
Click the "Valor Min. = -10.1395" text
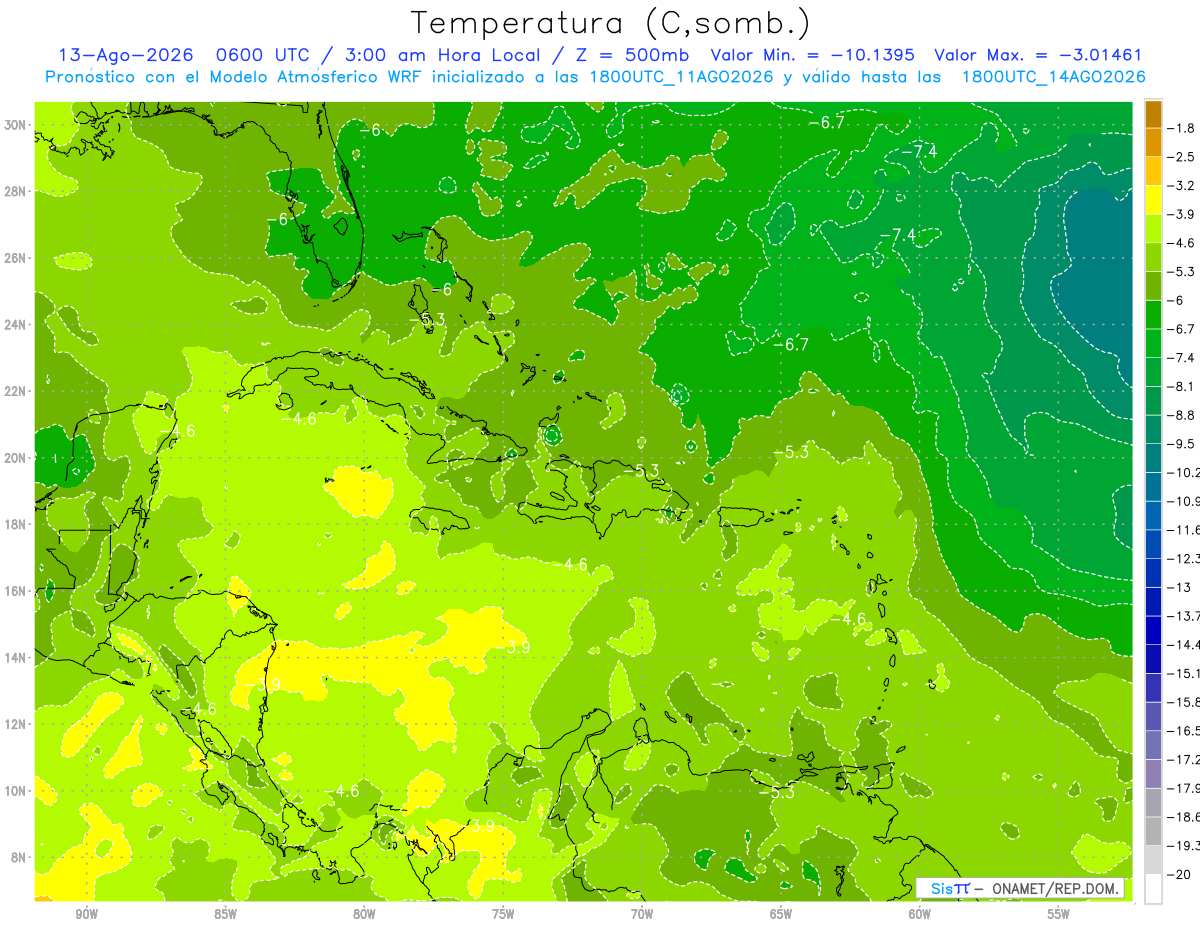pyautogui.click(x=814, y=56)
